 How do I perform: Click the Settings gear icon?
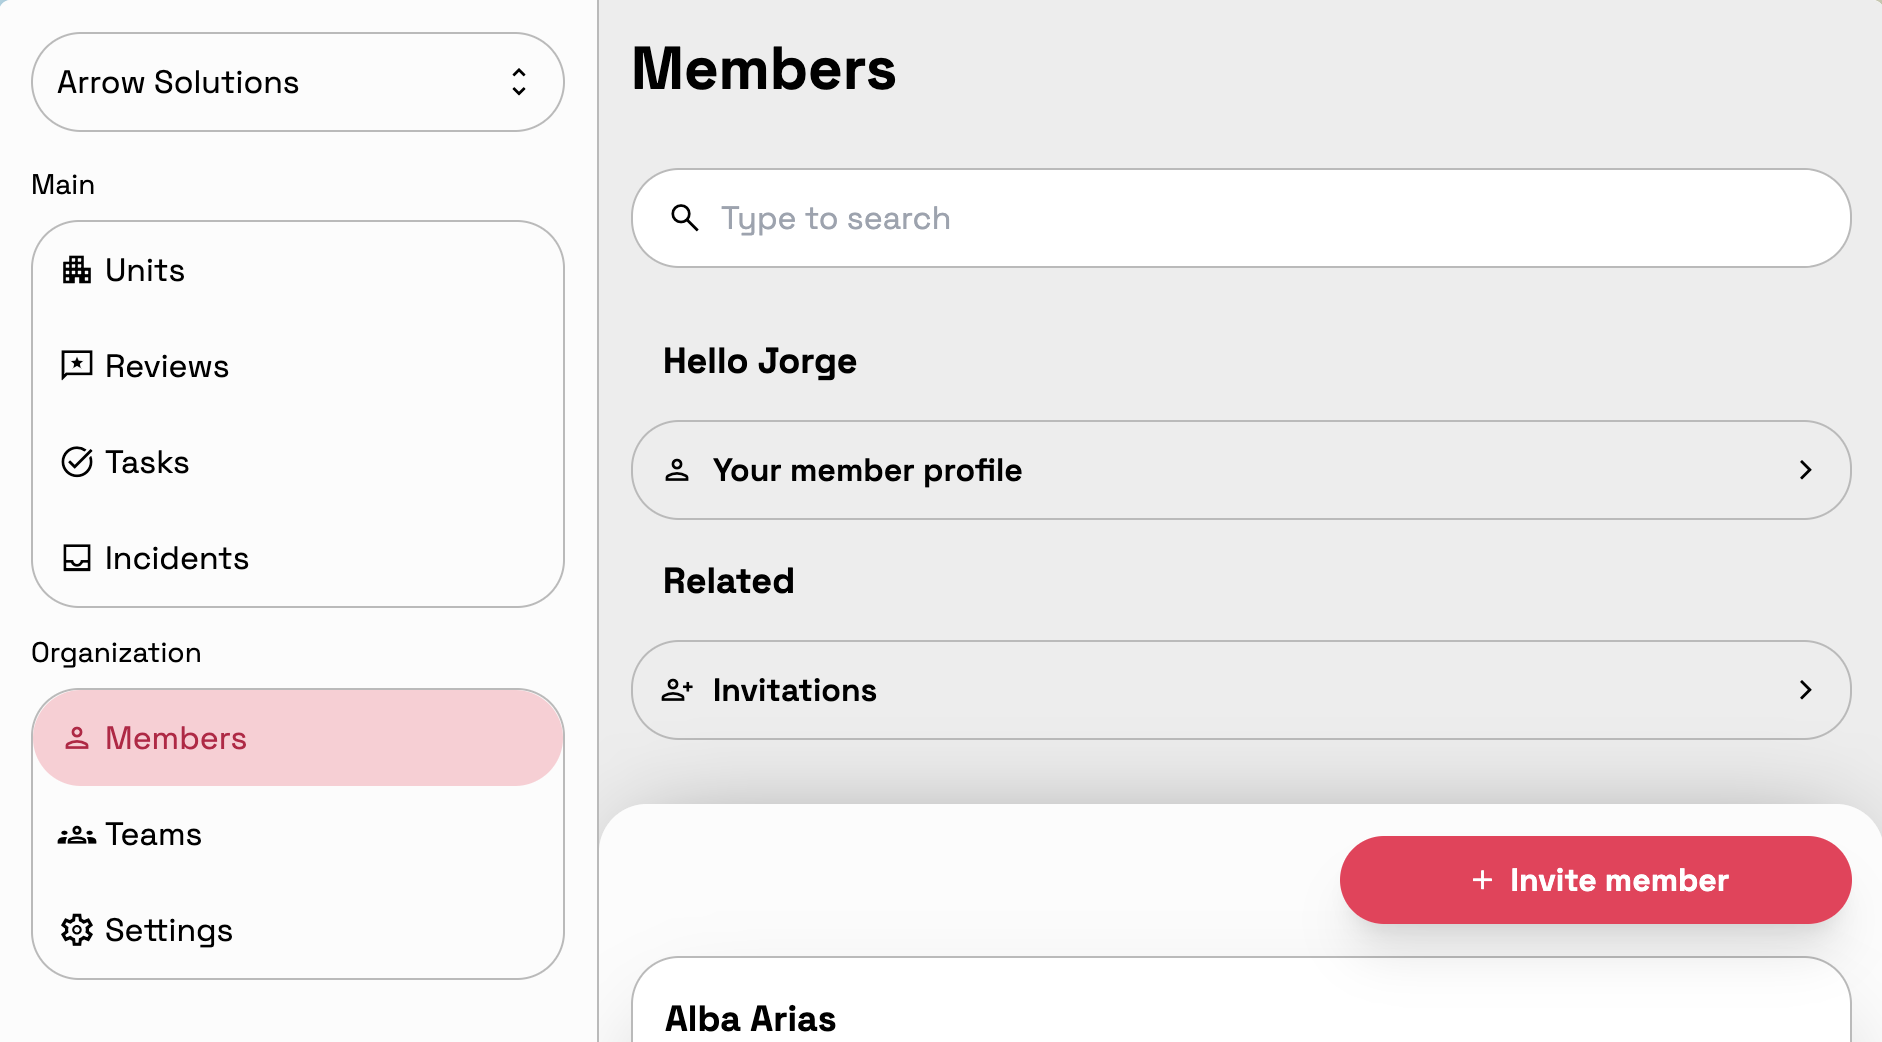point(77,930)
